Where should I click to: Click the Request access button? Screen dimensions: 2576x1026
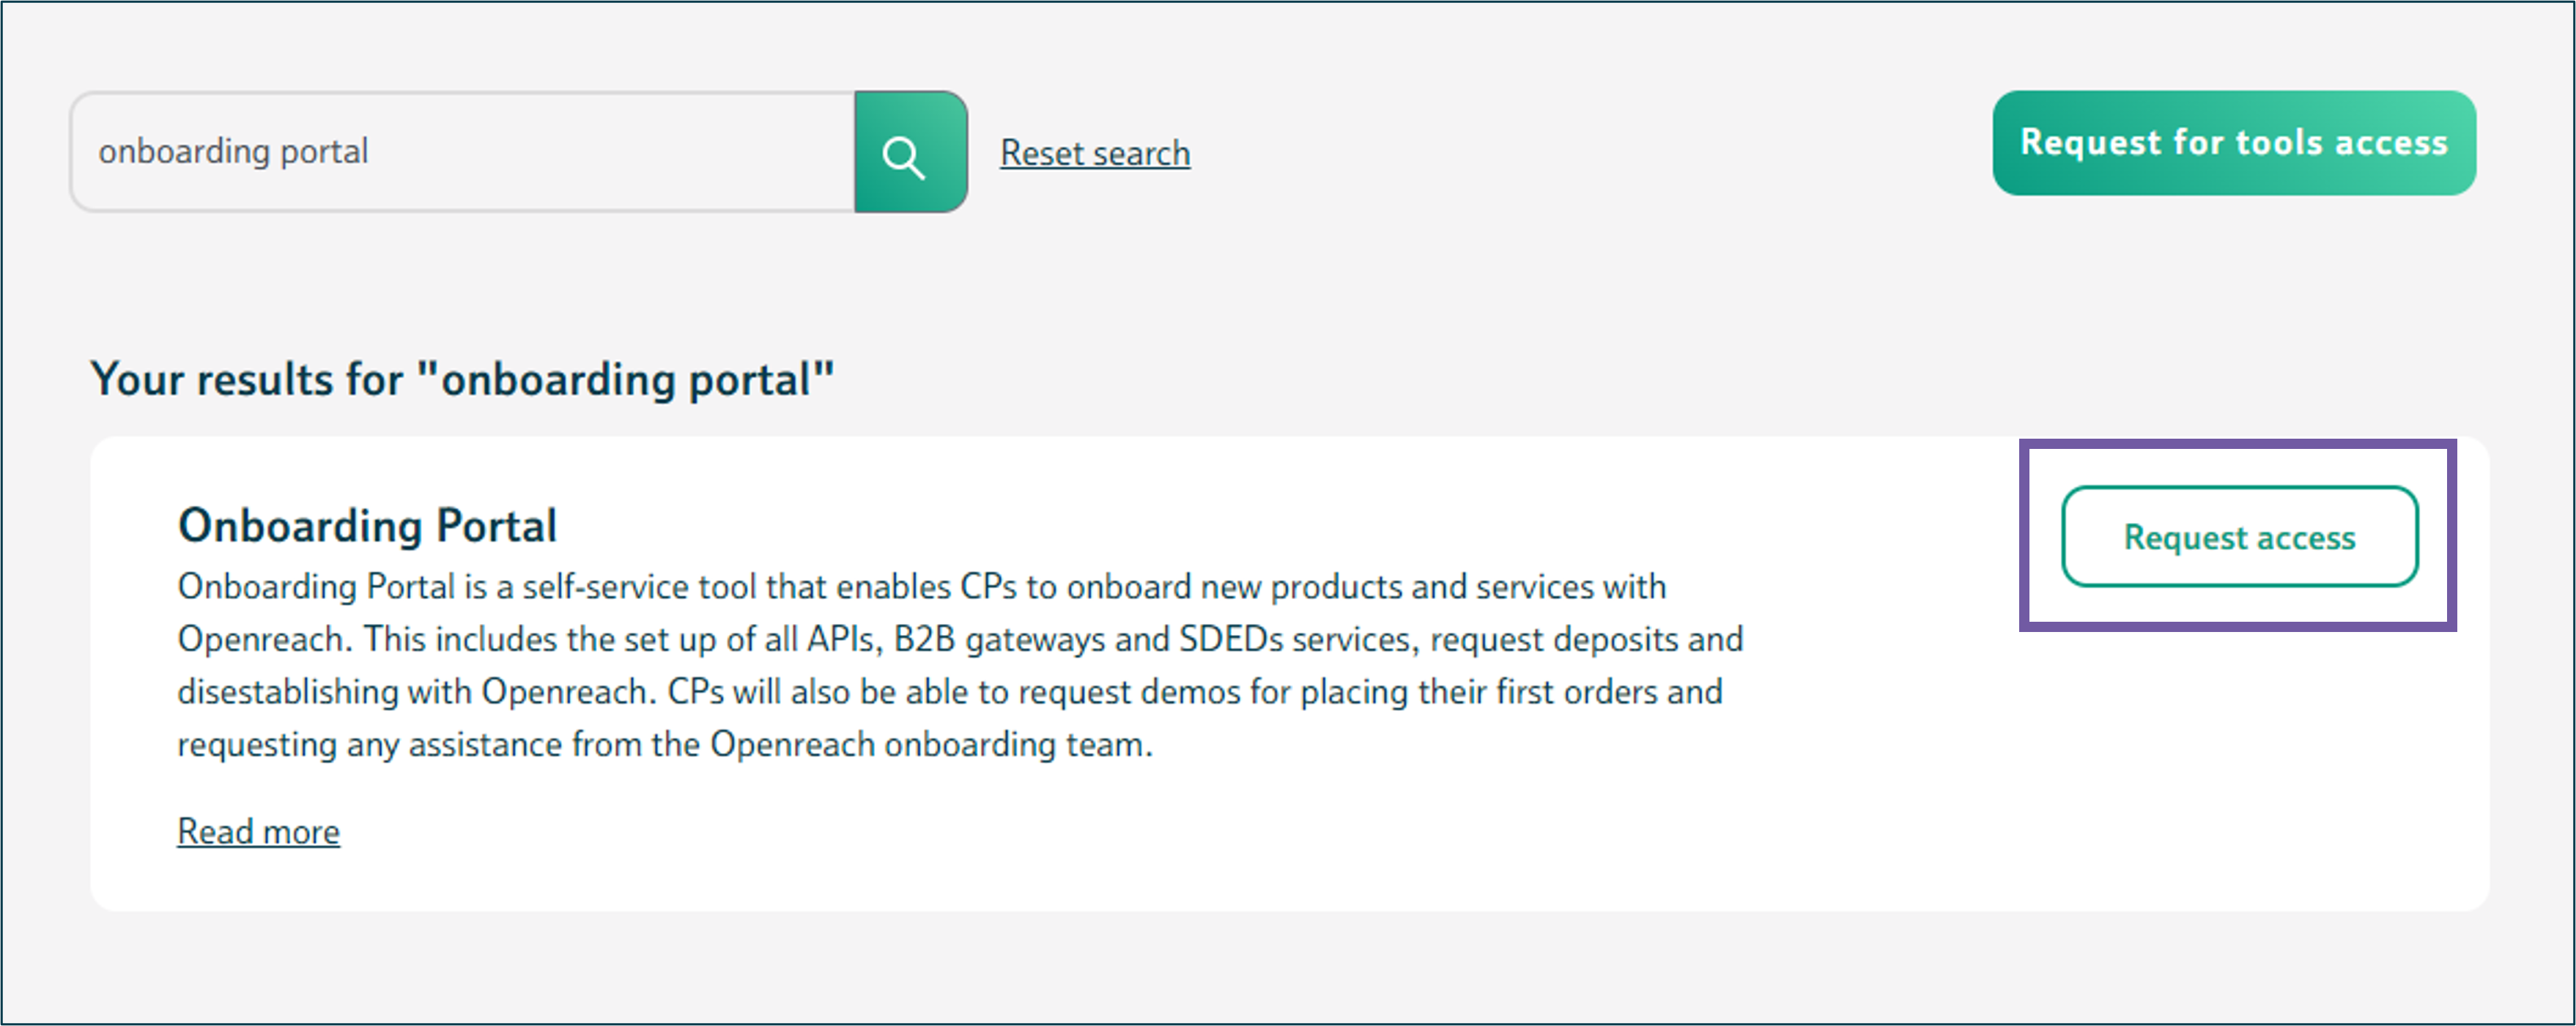coord(2240,537)
